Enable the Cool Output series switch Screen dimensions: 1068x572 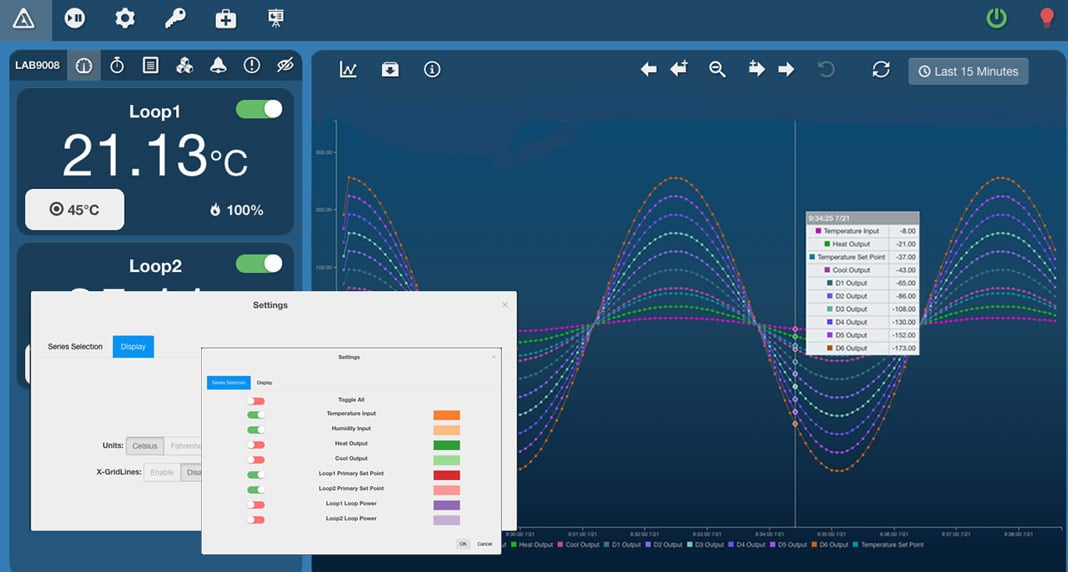255,460
